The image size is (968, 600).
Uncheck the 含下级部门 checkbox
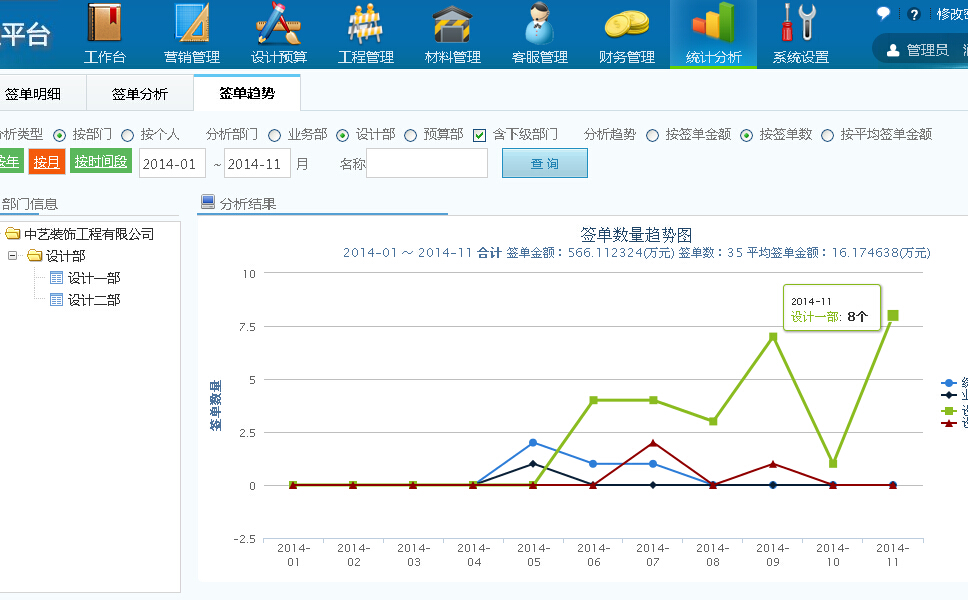(x=480, y=135)
